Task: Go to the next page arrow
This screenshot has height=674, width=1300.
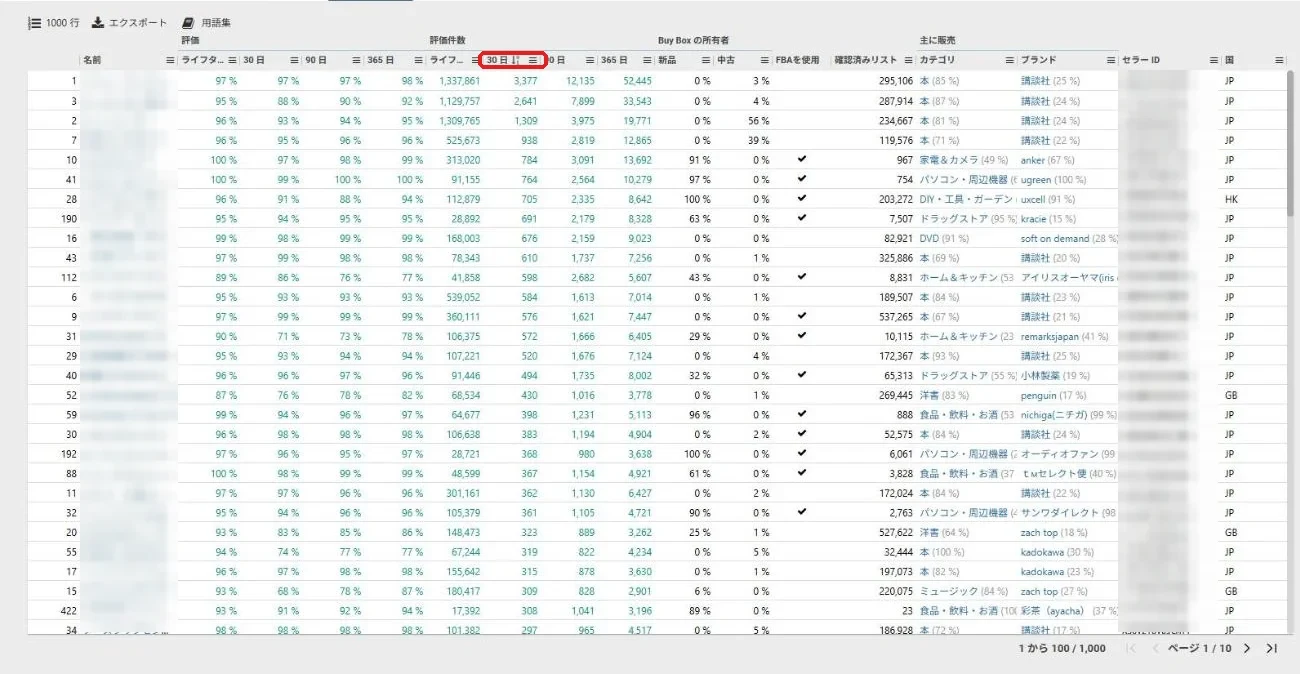Action: tap(1247, 648)
